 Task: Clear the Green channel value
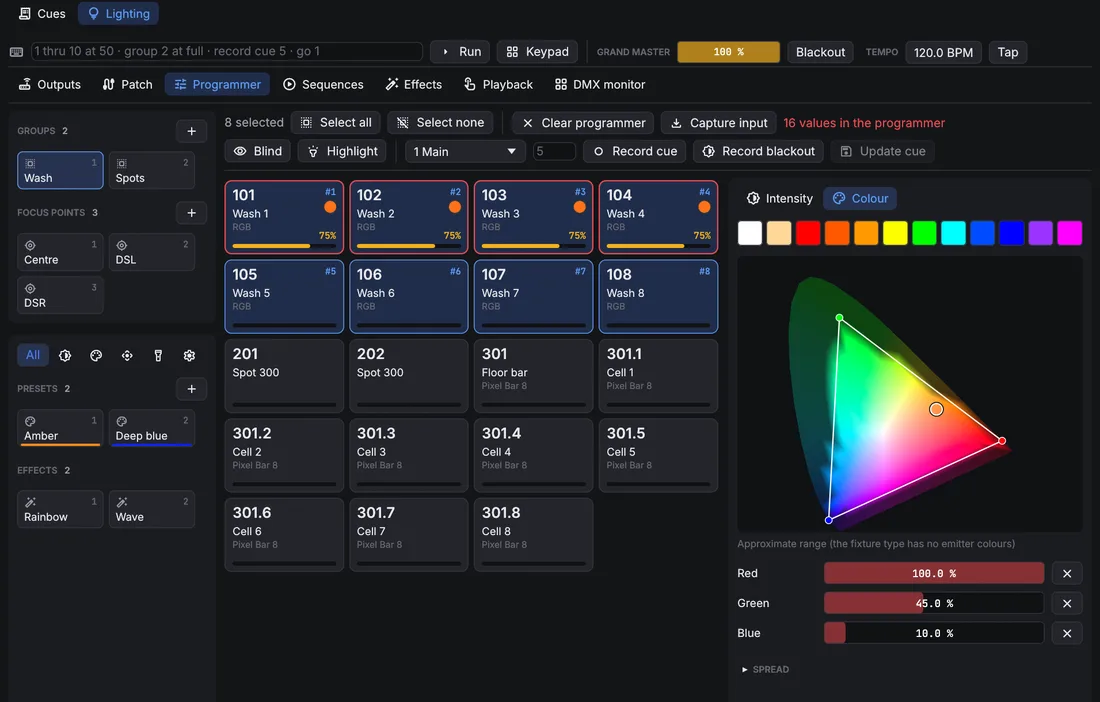[1067, 603]
